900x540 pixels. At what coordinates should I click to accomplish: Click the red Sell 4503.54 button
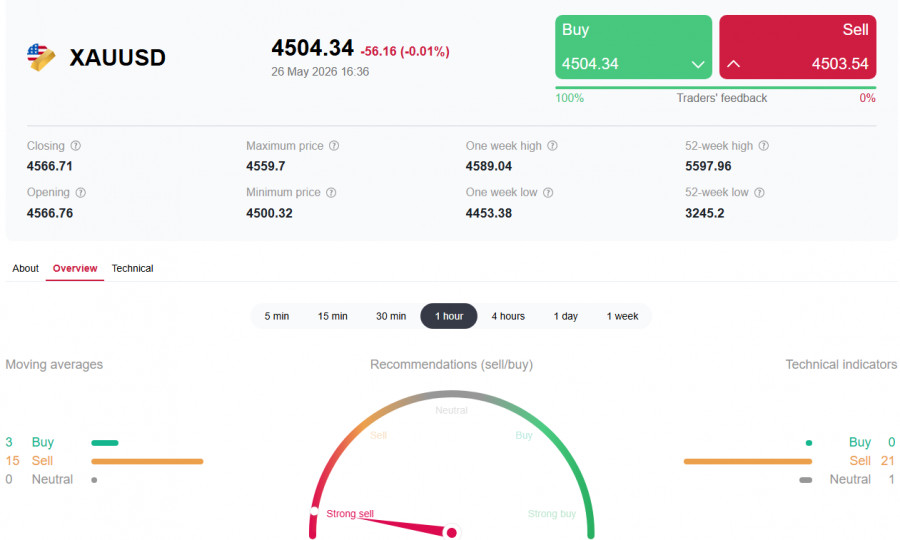pyautogui.click(x=798, y=47)
